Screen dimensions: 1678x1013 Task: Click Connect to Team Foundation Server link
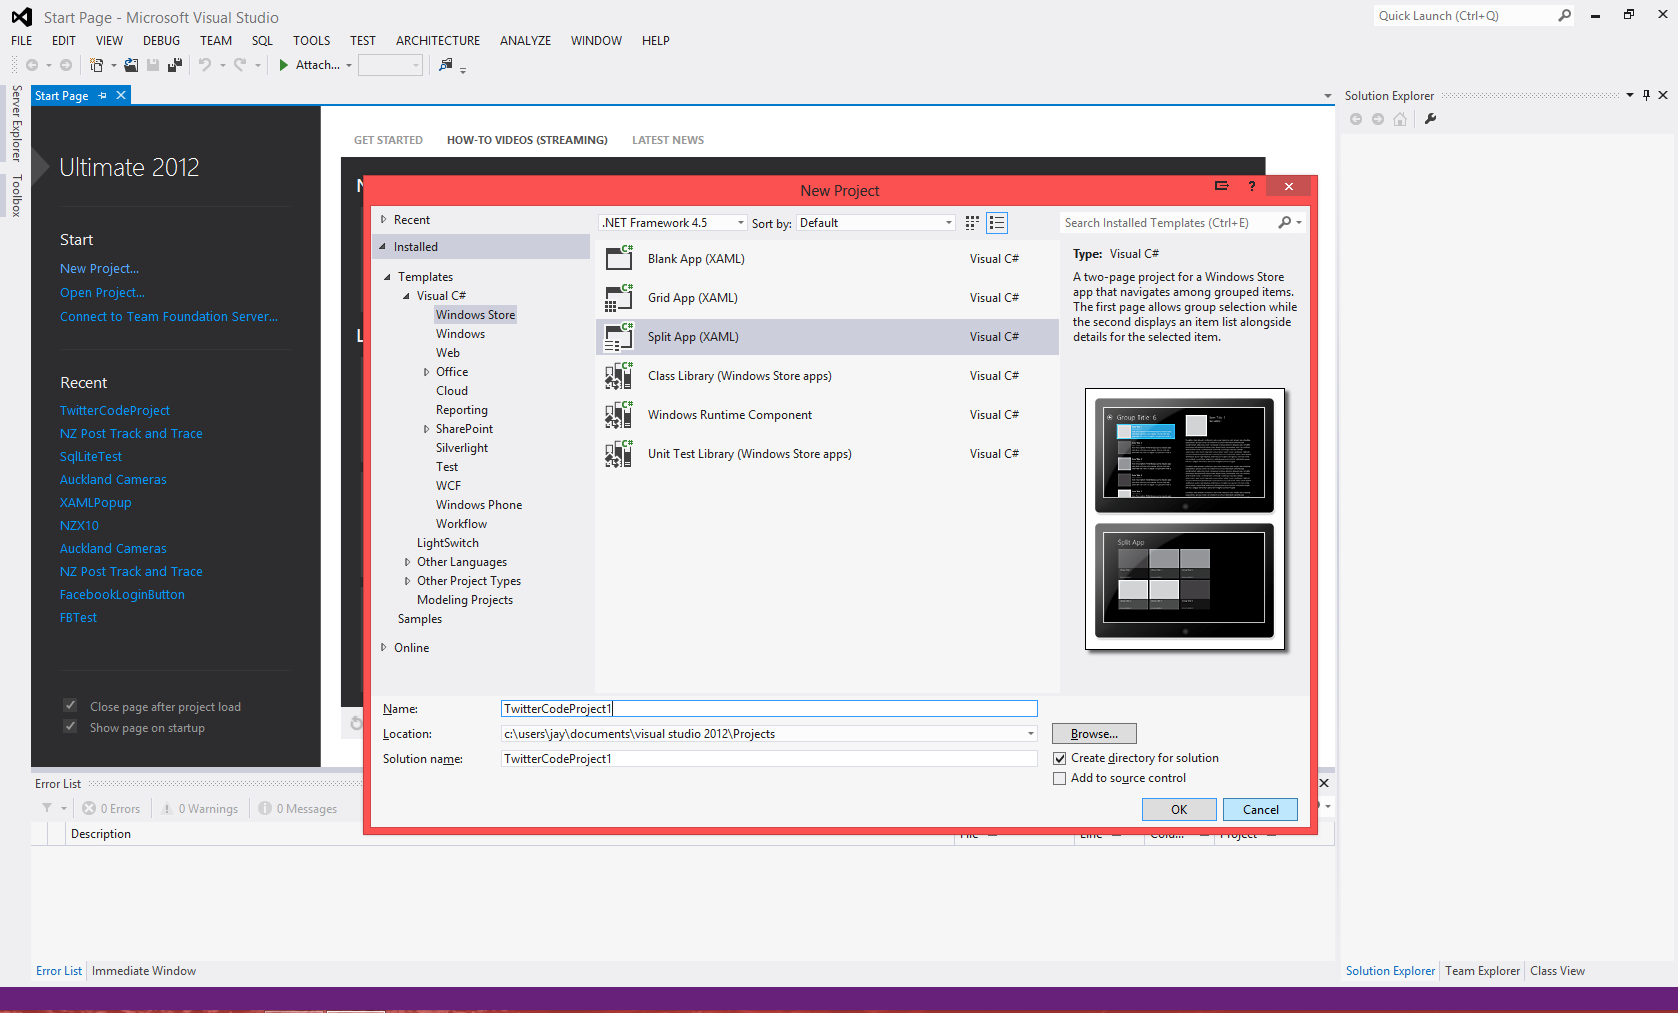(x=169, y=316)
